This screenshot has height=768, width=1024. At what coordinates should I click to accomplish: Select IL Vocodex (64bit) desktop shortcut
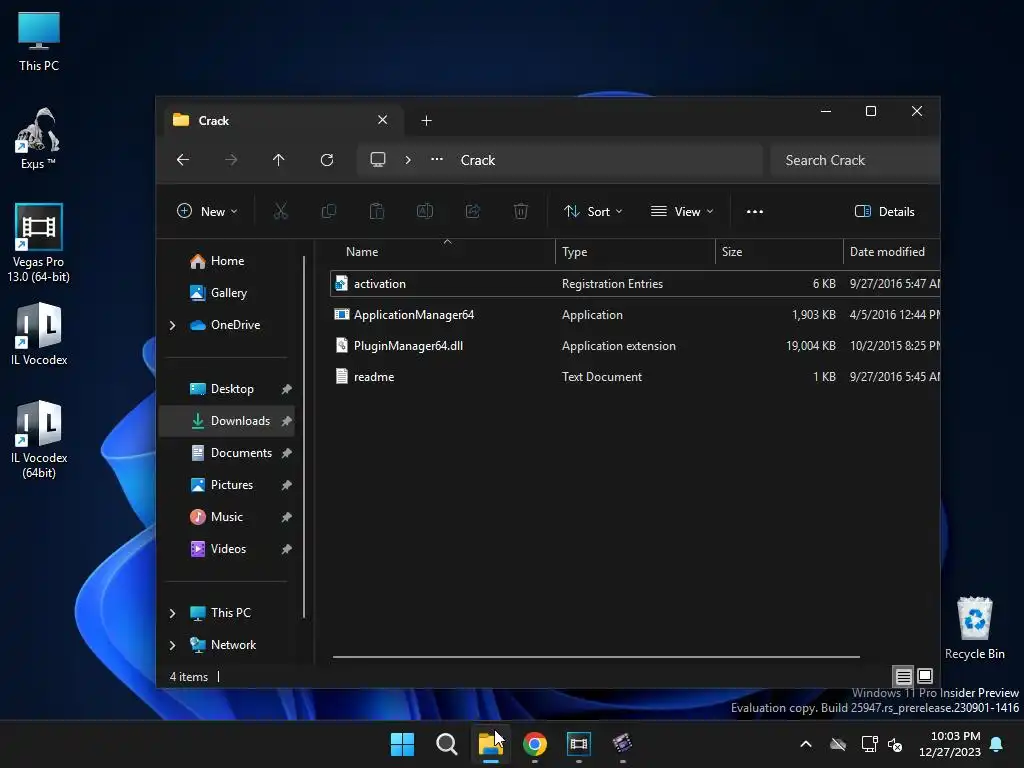(39, 440)
